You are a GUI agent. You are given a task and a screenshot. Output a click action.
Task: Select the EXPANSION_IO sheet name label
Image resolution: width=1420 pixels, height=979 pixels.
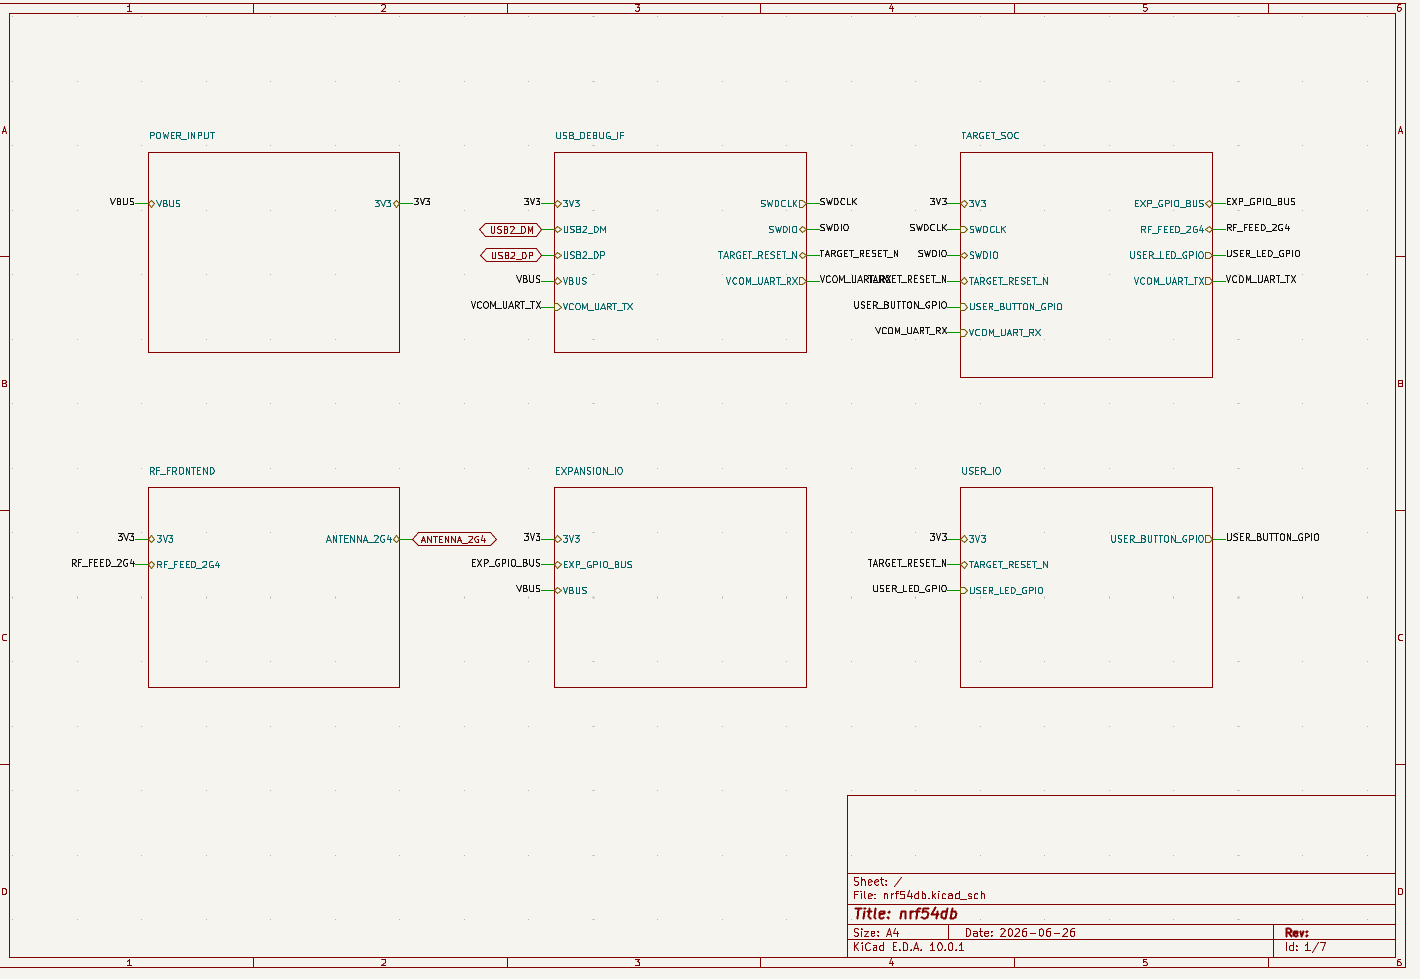click(x=589, y=471)
